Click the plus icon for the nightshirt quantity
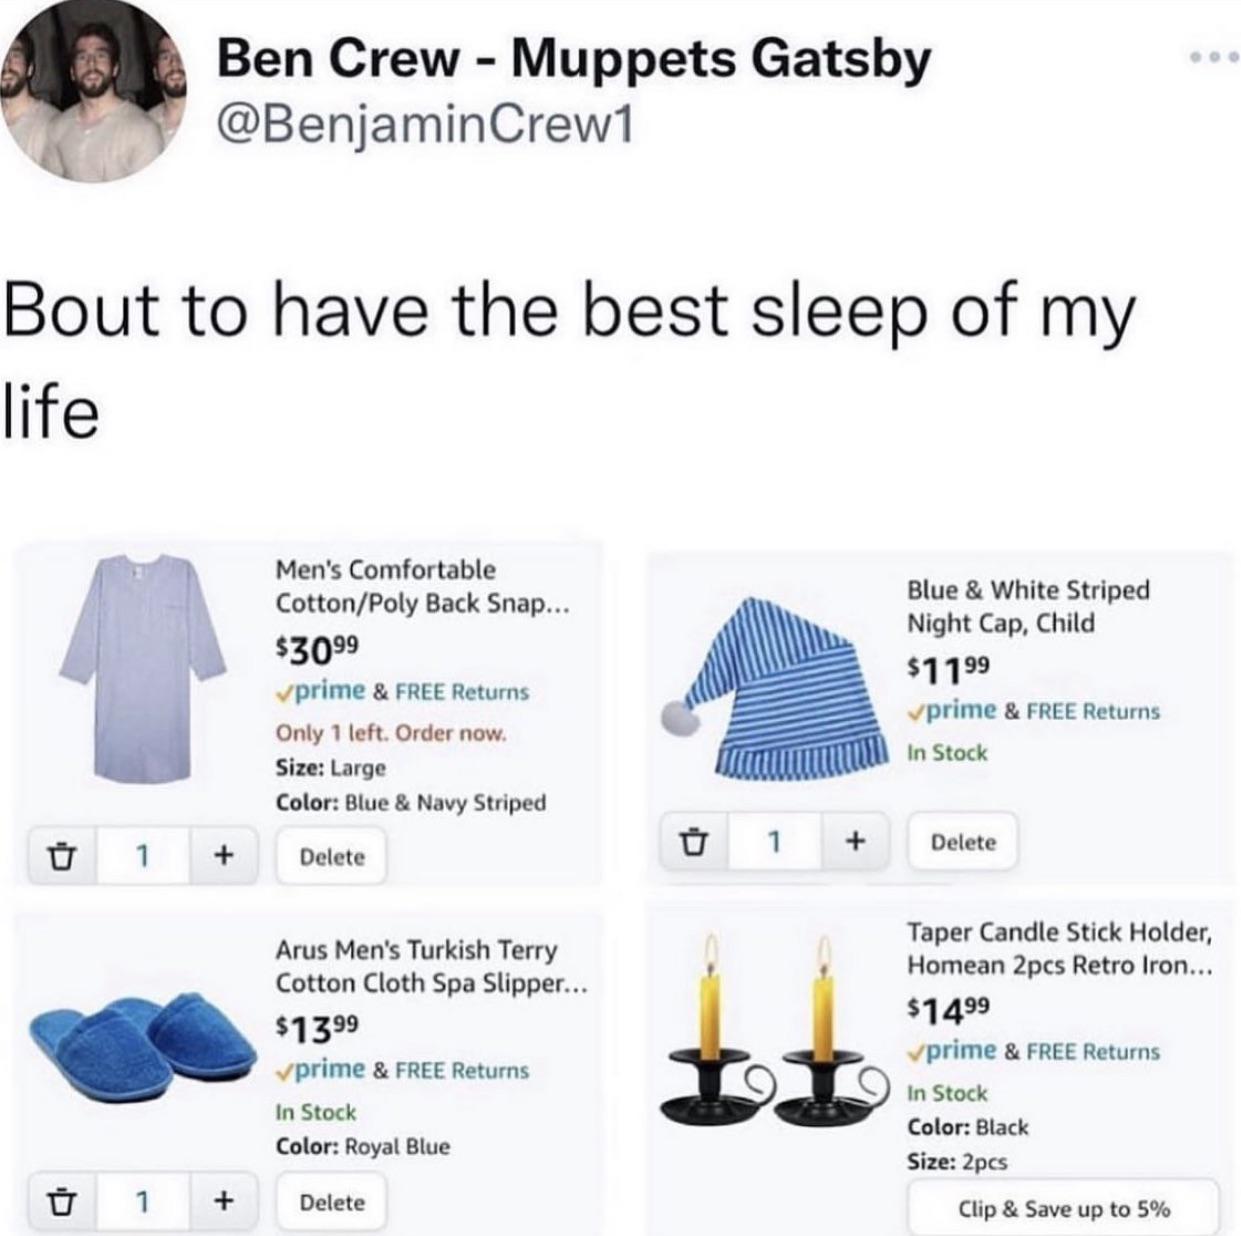 coord(222,857)
